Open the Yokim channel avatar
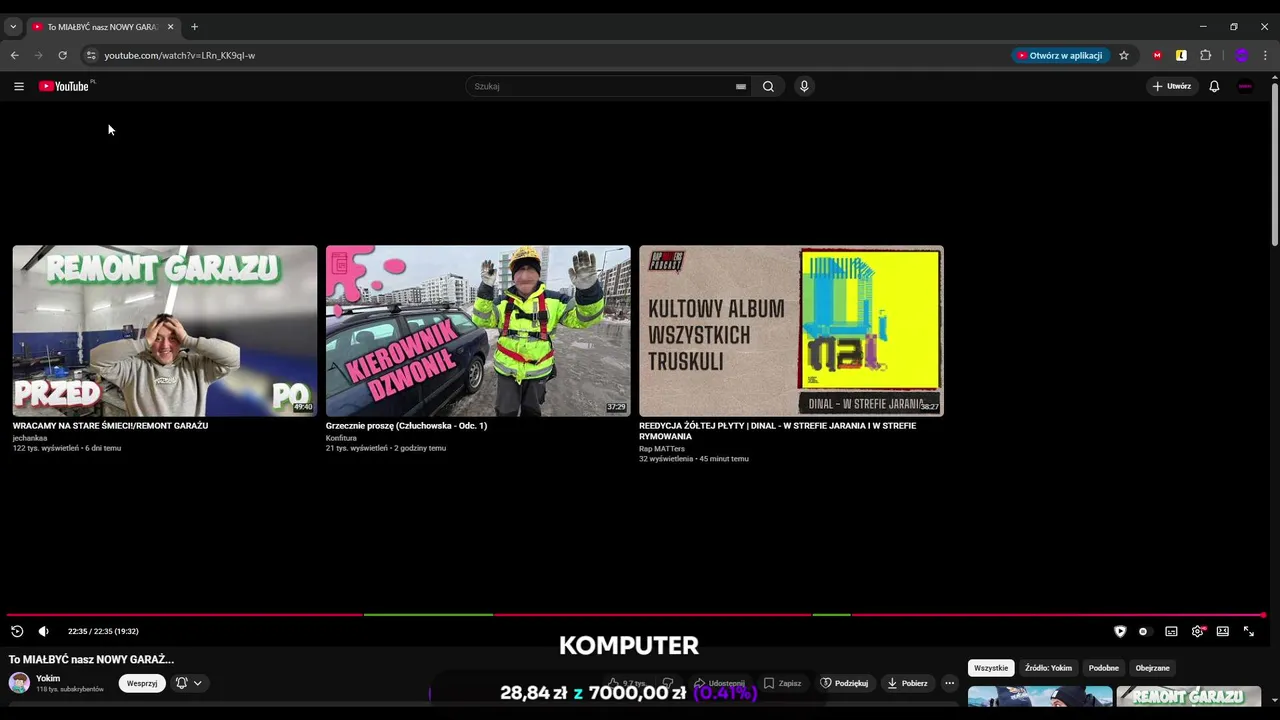The width and height of the screenshot is (1280, 720). coord(19,683)
